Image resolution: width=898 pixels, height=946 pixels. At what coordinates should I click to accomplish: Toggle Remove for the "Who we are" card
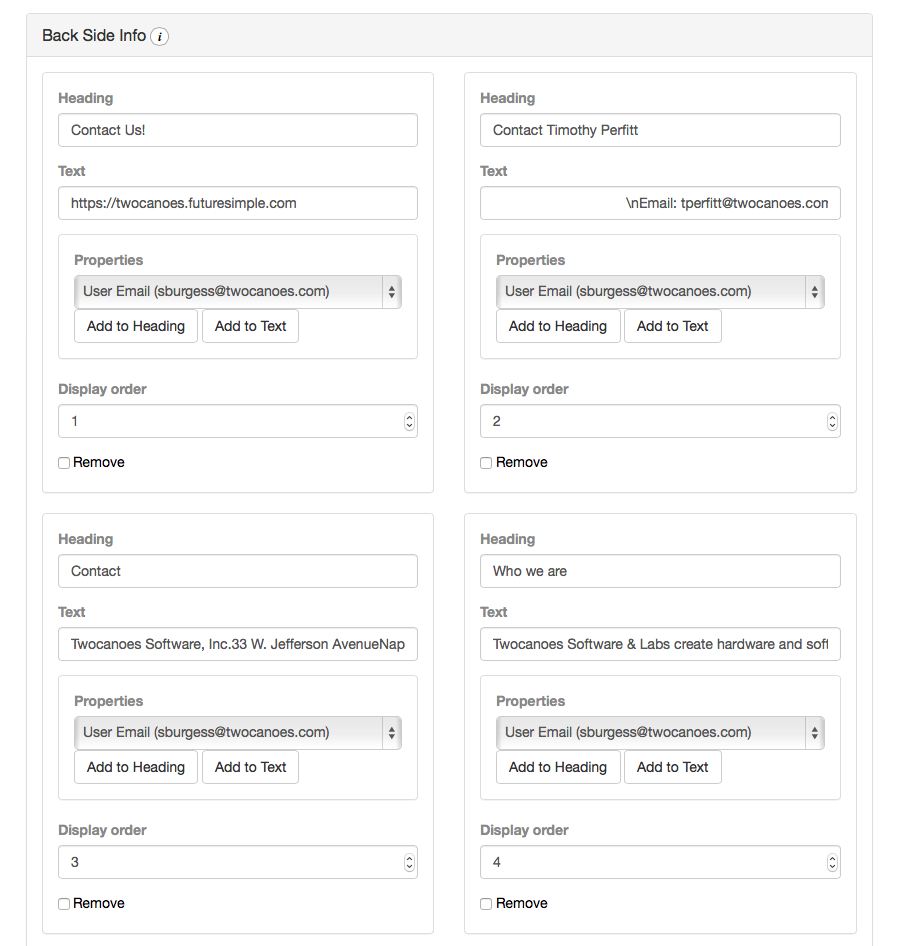(486, 904)
